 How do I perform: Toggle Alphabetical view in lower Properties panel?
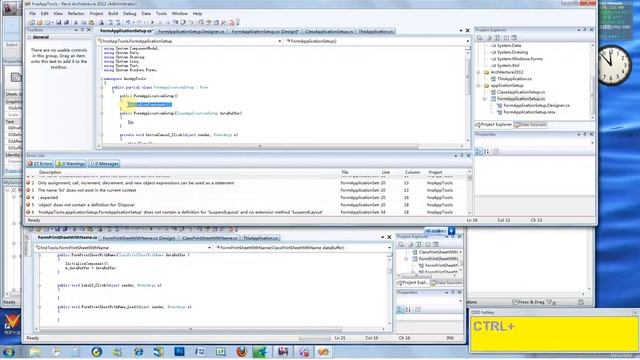point(408,309)
